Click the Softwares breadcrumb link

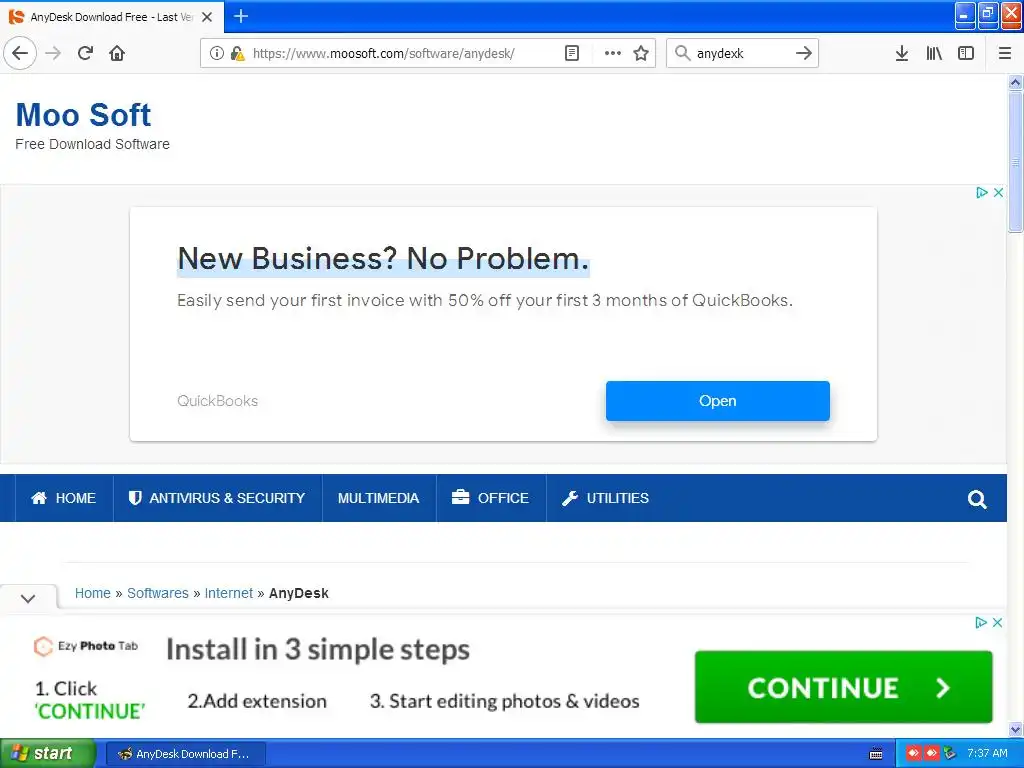point(157,593)
